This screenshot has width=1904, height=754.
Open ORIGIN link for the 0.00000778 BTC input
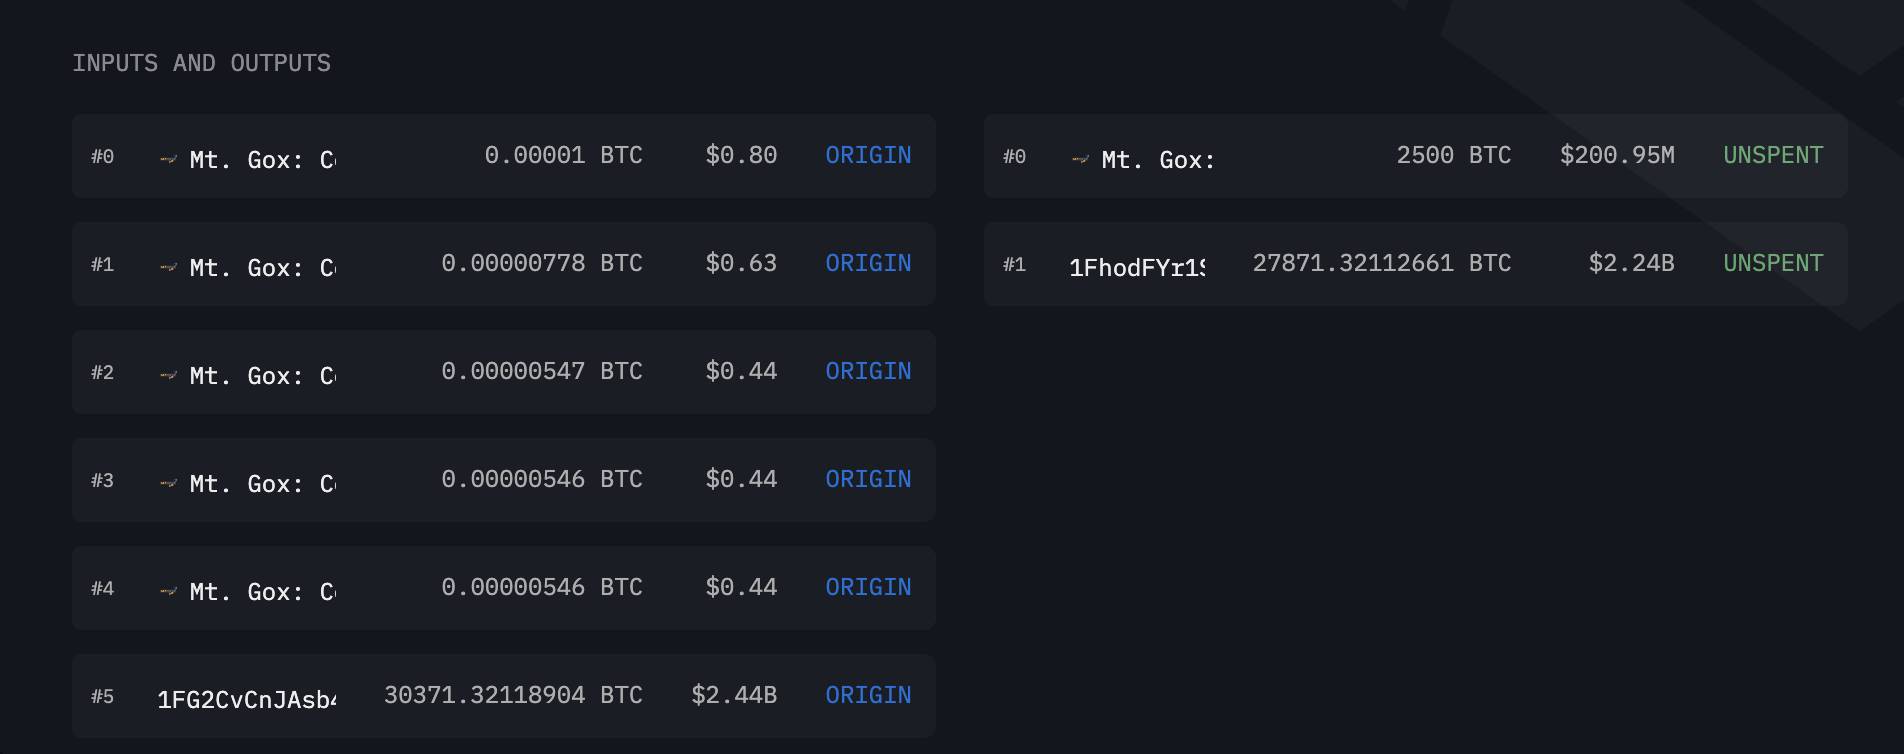[868, 263]
